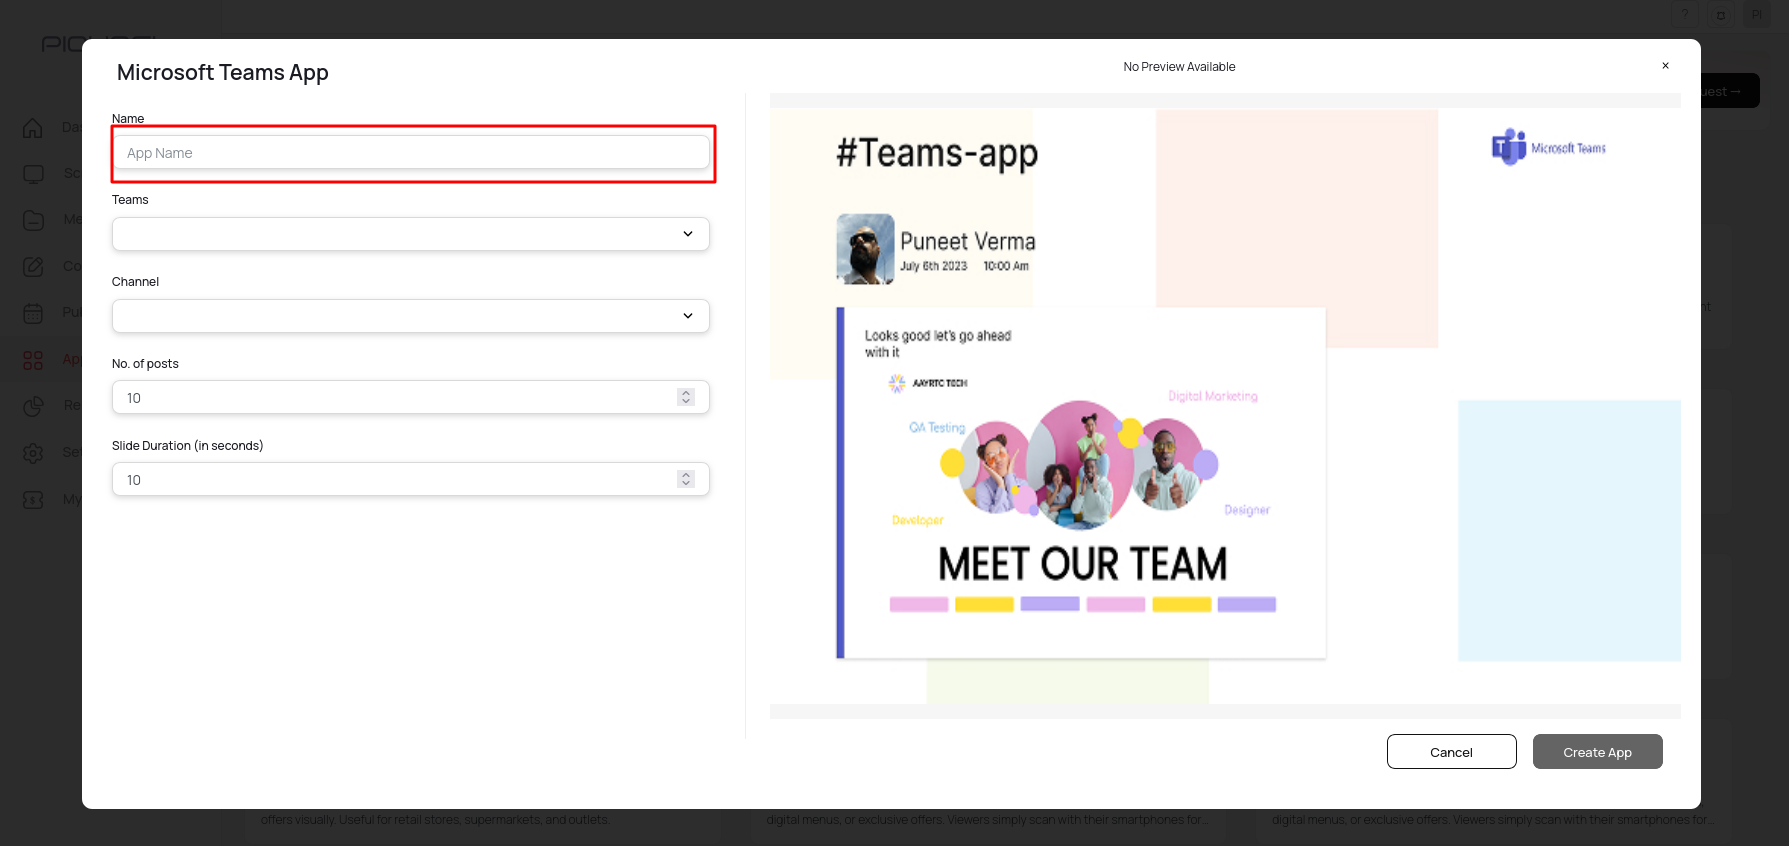Click the Cancel button

click(x=1451, y=752)
